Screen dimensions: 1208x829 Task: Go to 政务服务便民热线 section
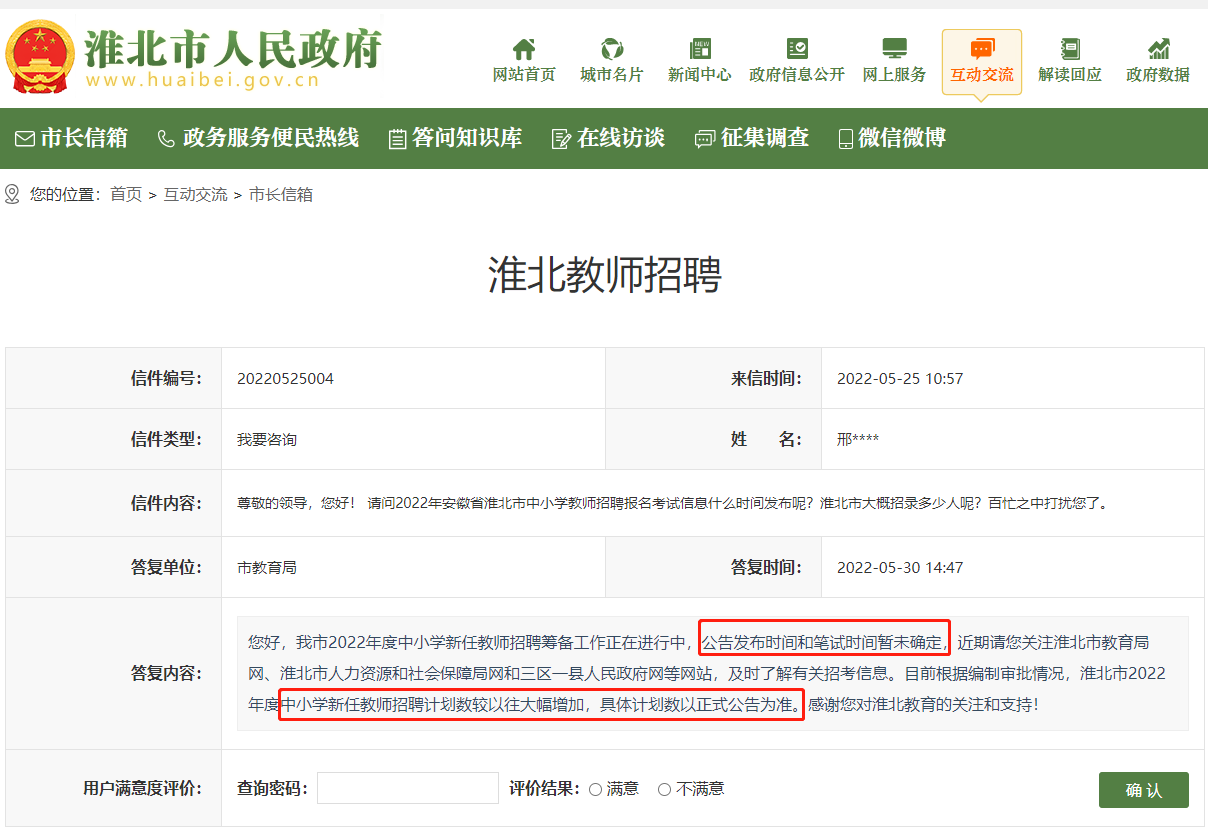tap(258, 138)
